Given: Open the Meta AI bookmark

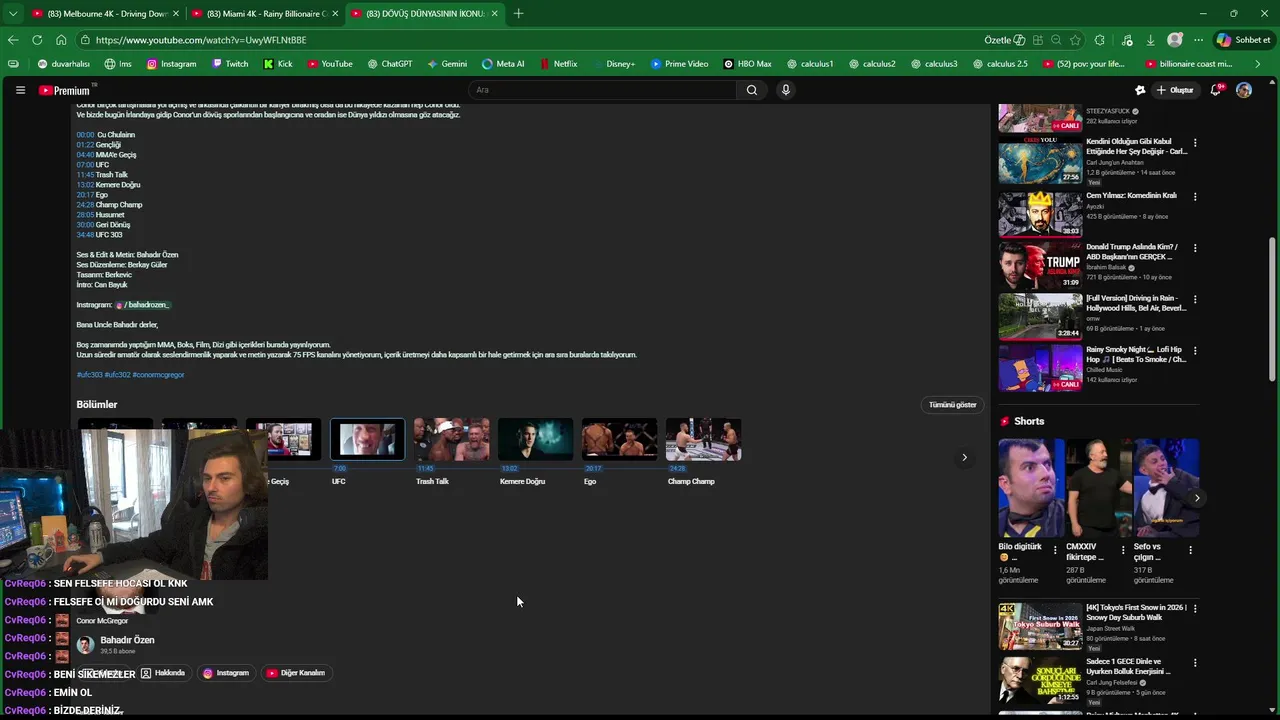Looking at the screenshot, I should coord(503,64).
